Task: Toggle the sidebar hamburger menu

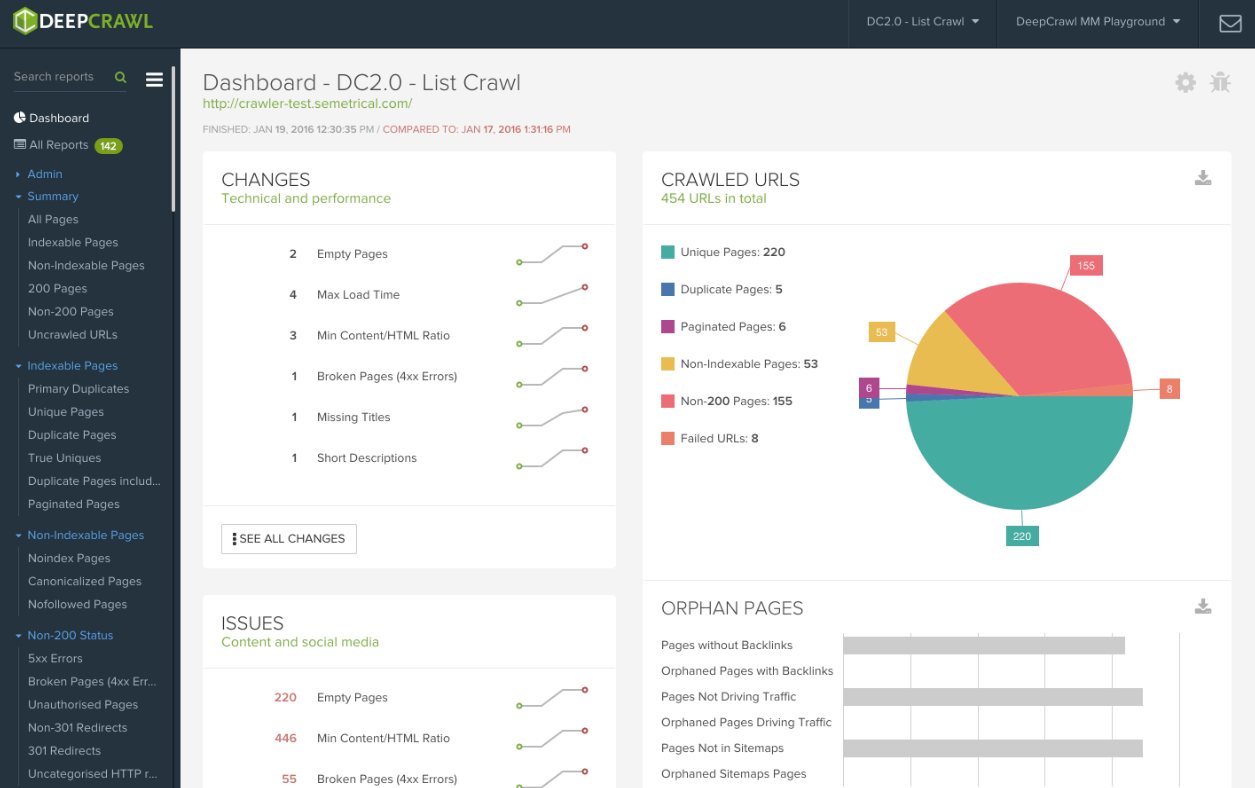Action: pos(154,79)
